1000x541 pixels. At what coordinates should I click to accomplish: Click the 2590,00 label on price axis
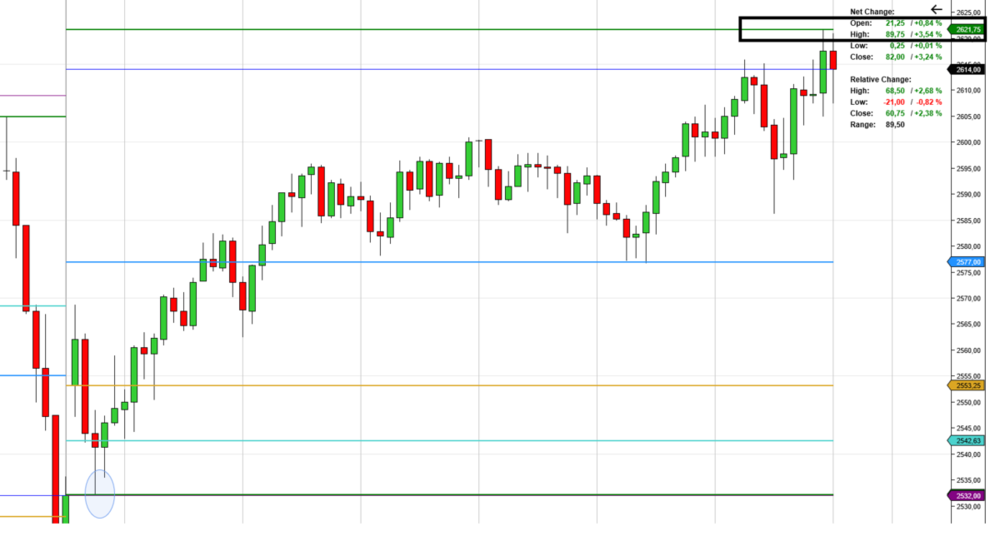click(x=968, y=194)
